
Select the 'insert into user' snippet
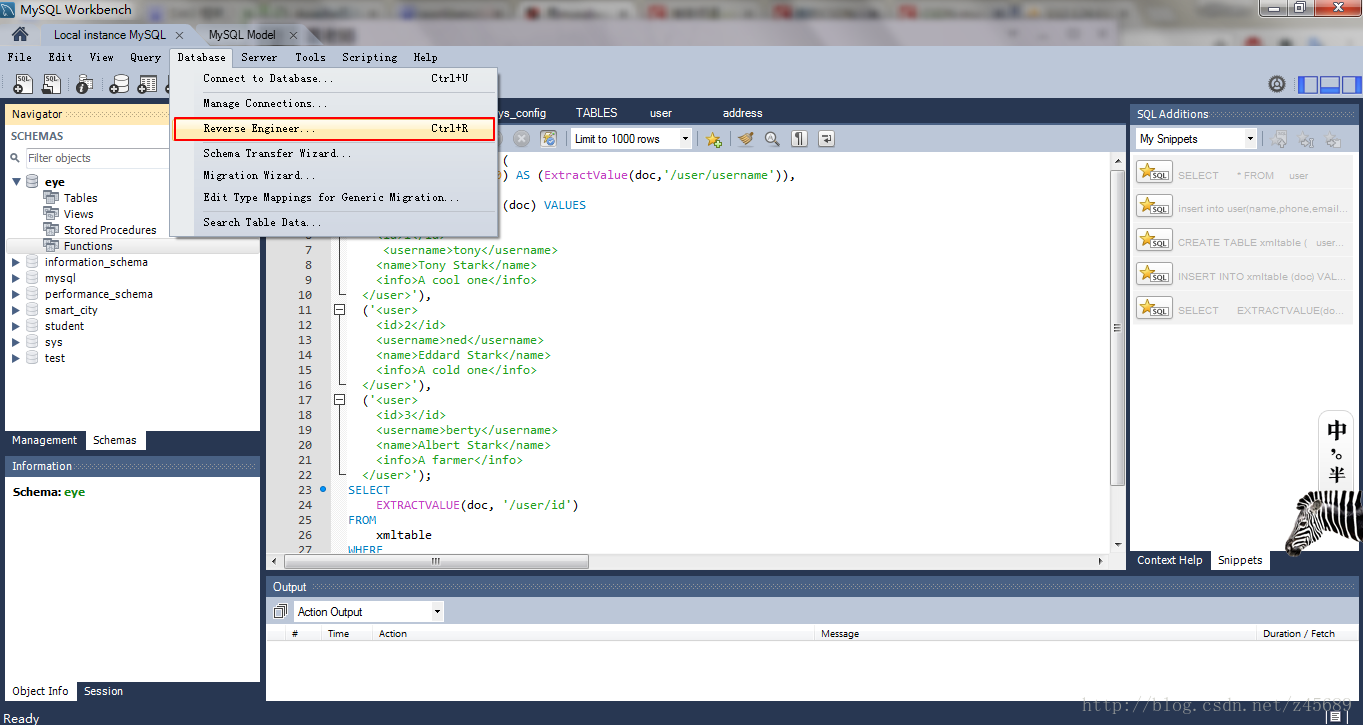click(x=1243, y=207)
